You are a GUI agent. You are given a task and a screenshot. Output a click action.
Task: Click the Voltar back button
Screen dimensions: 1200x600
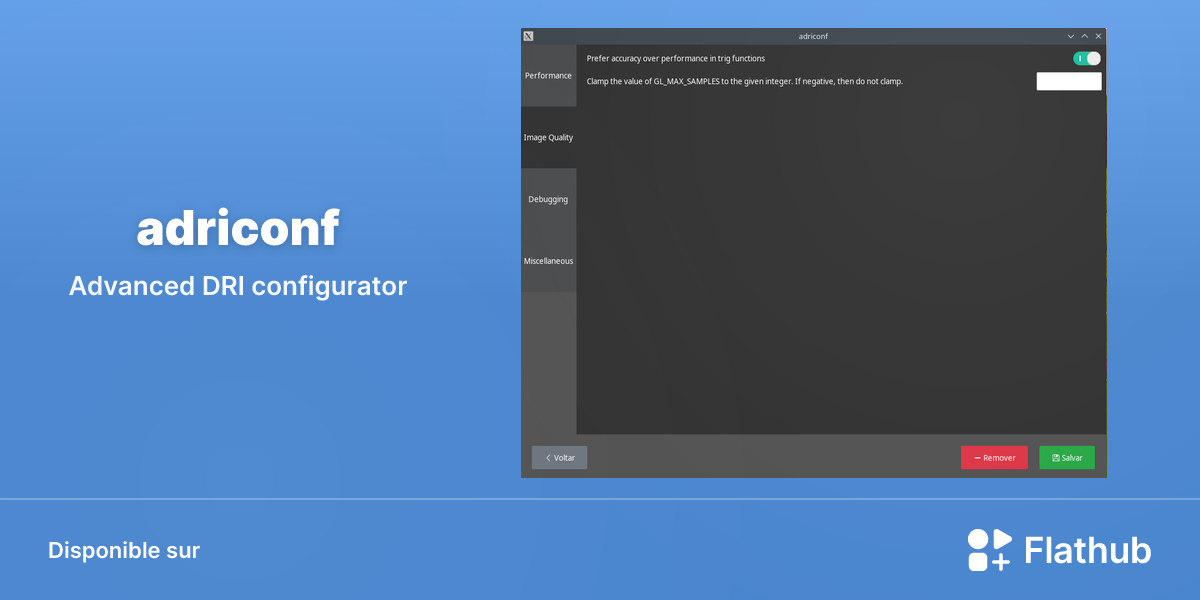click(x=560, y=457)
